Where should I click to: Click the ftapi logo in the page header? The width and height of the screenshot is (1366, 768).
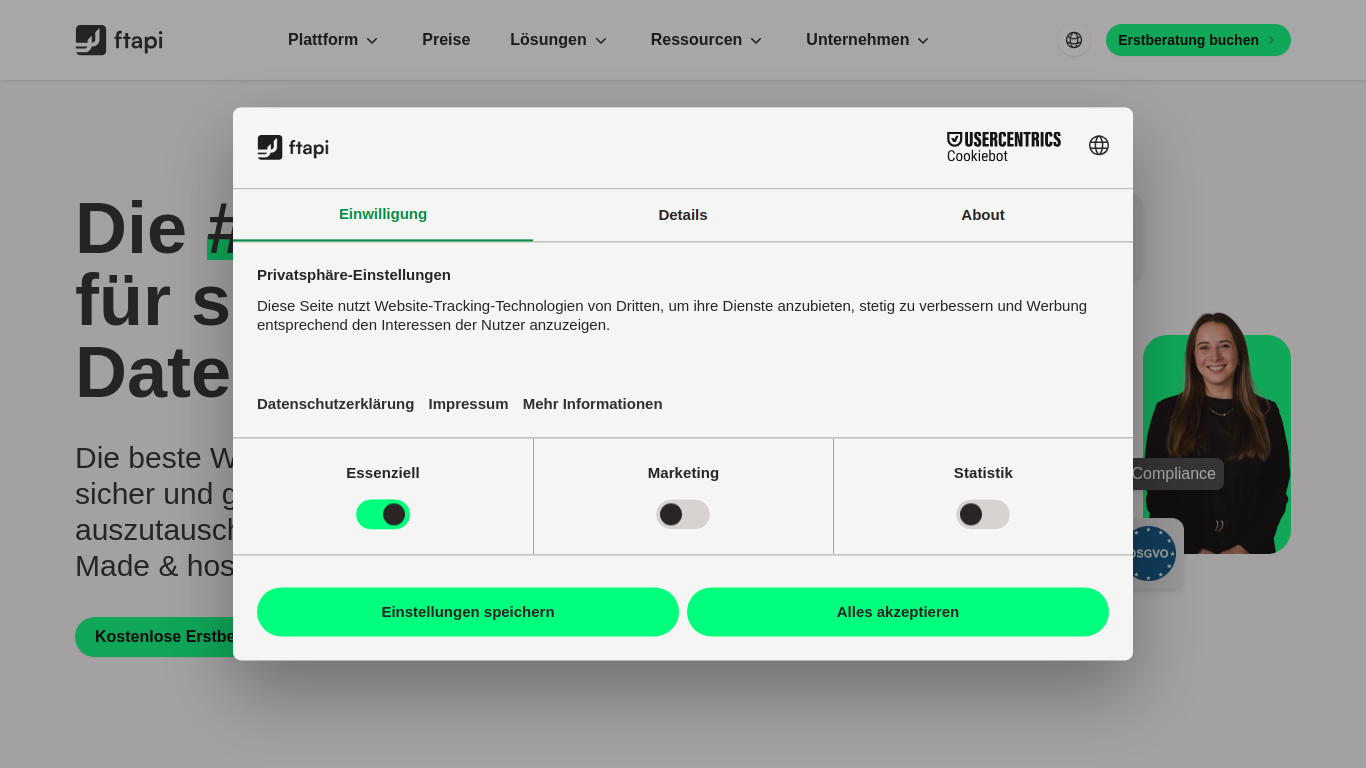tap(119, 40)
